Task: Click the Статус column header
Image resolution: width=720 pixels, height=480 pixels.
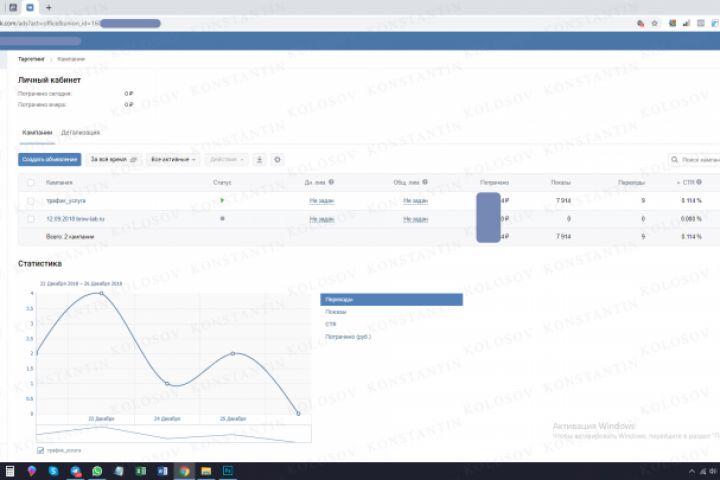Action: pos(222,182)
